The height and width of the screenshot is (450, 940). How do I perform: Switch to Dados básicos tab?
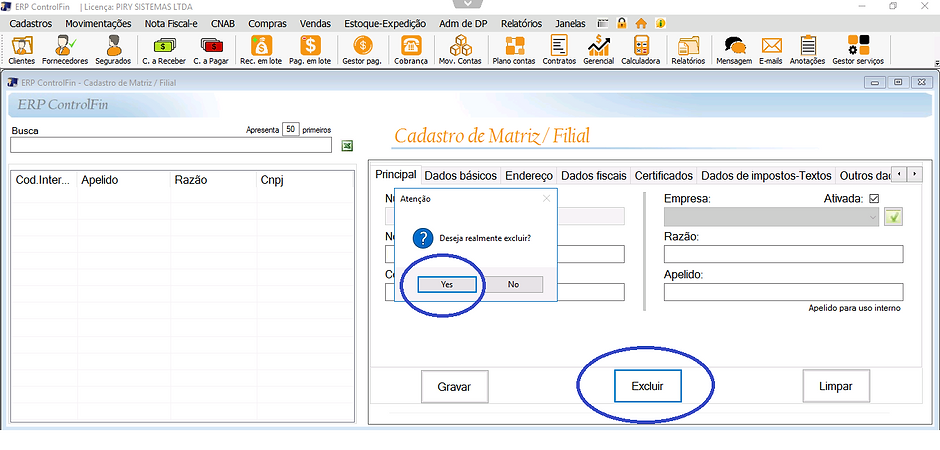tap(460, 176)
